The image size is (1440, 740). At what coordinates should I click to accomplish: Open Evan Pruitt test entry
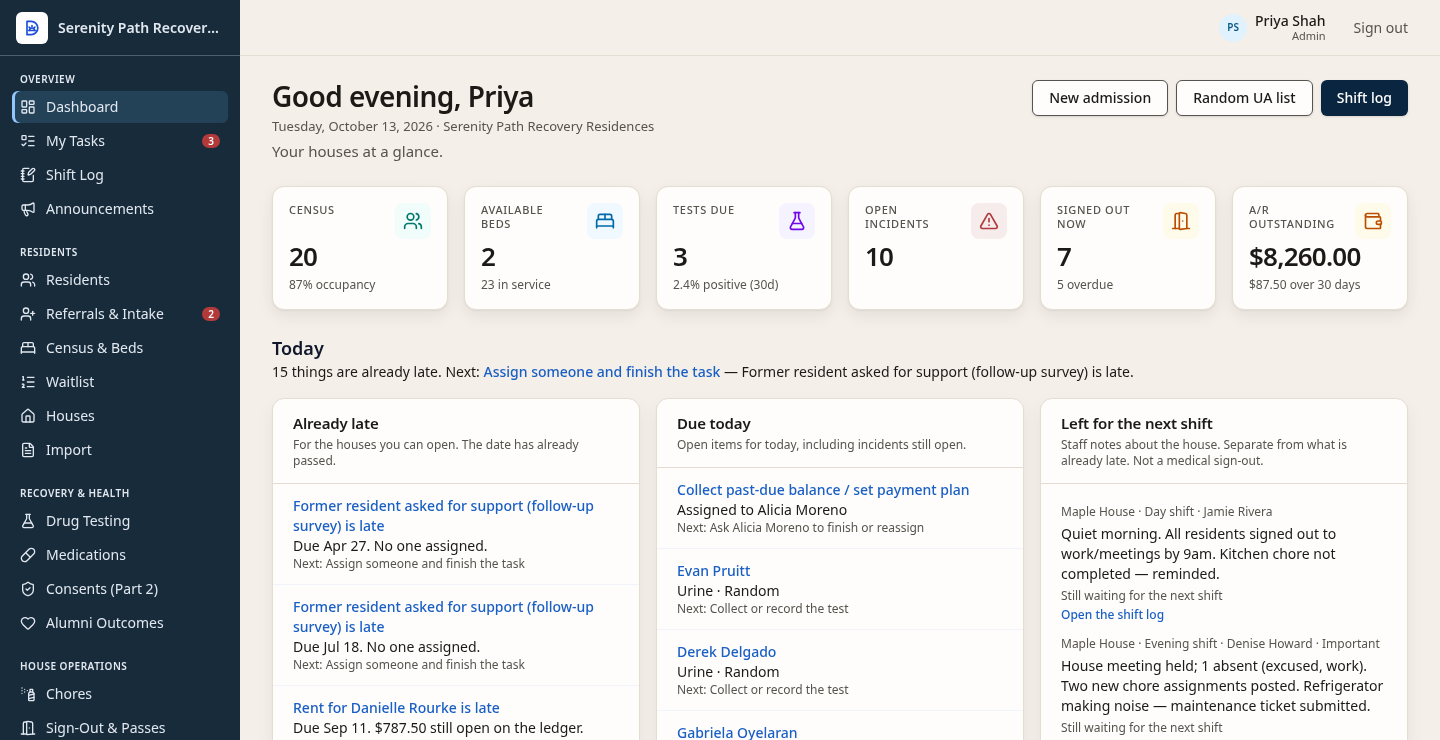click(713, 571)
